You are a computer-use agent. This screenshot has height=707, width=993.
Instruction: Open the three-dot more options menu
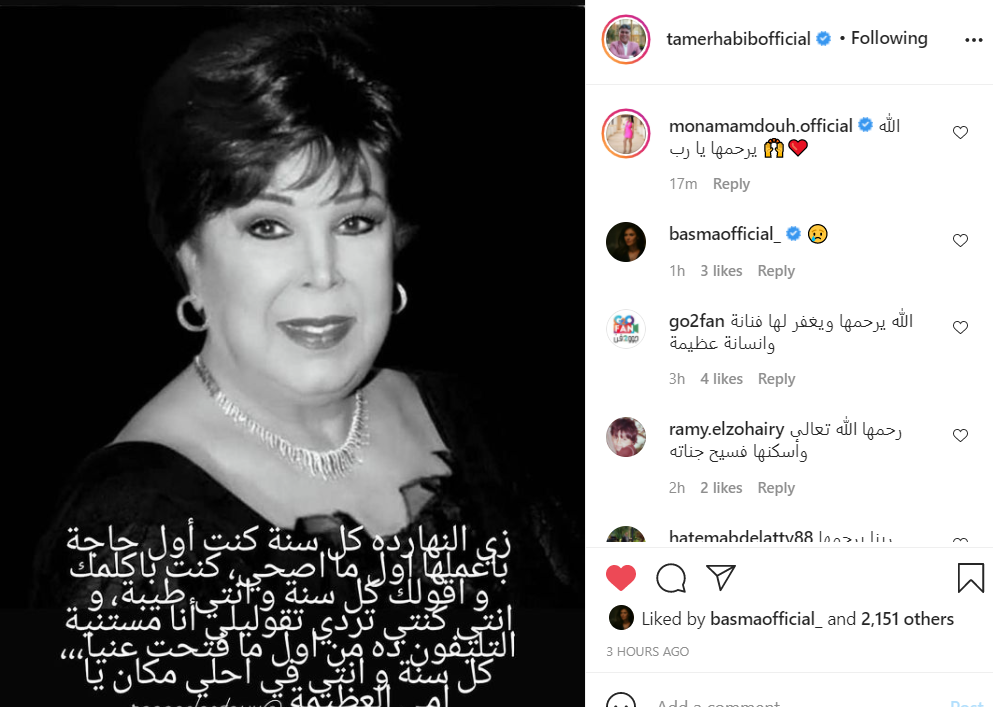973,40
